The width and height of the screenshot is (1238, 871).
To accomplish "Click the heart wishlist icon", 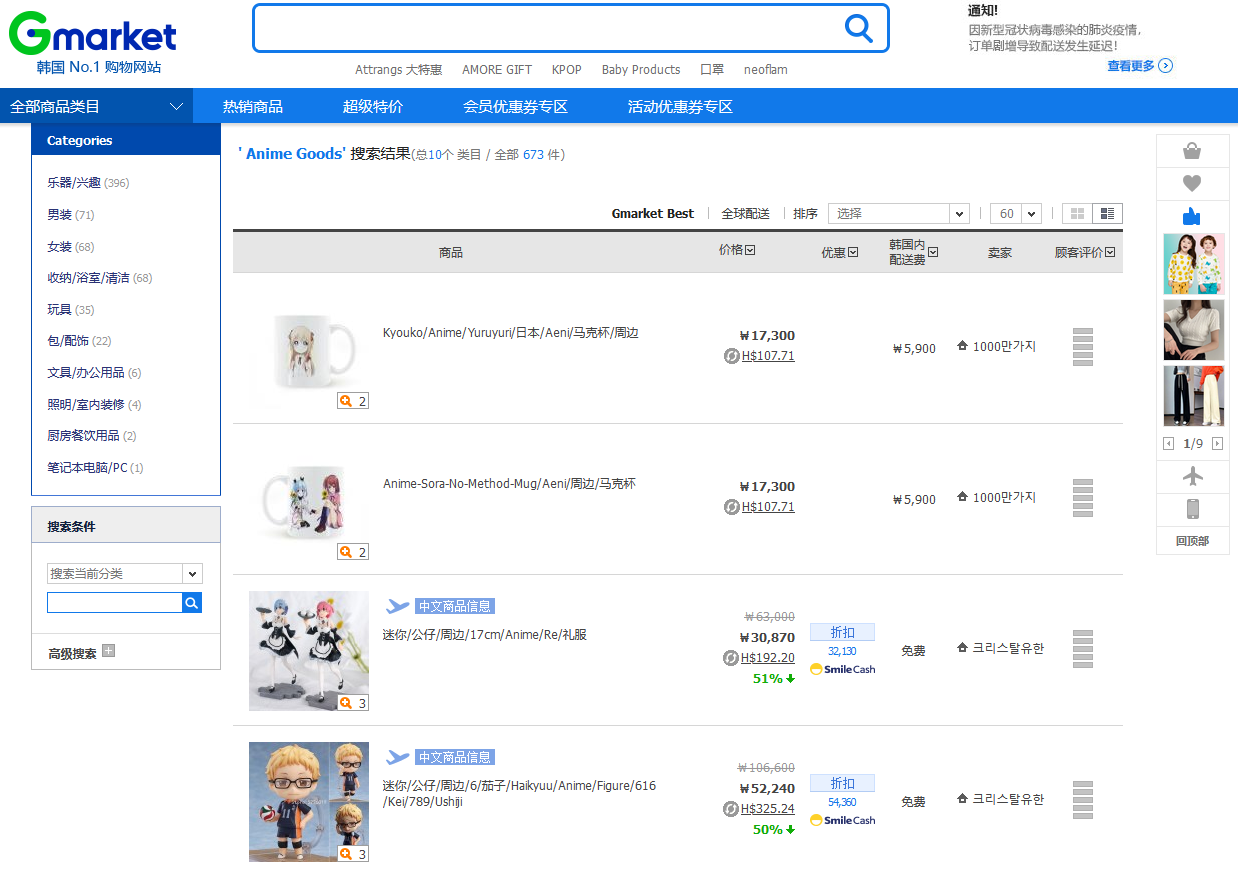I will 1191,184.
